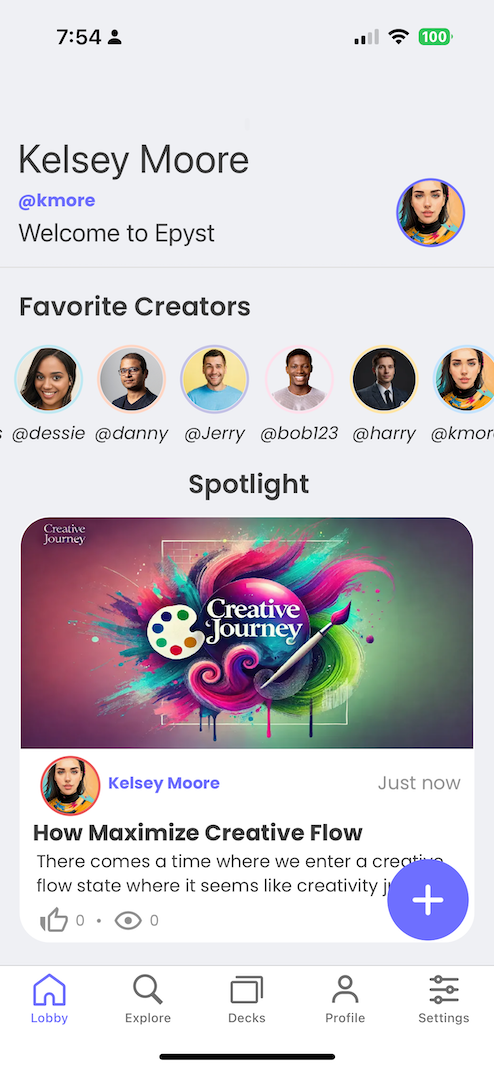Open @danny creator avatar
The height and width of the screenshot is (1070, 494).
tap(132, 379)
